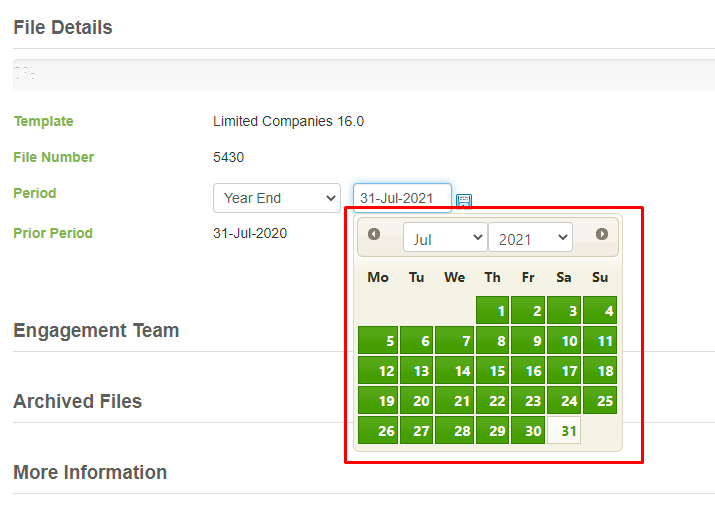Select day 28 in the calendar
The height and width of the screenshot is (530, 715).
click(455, 430)
